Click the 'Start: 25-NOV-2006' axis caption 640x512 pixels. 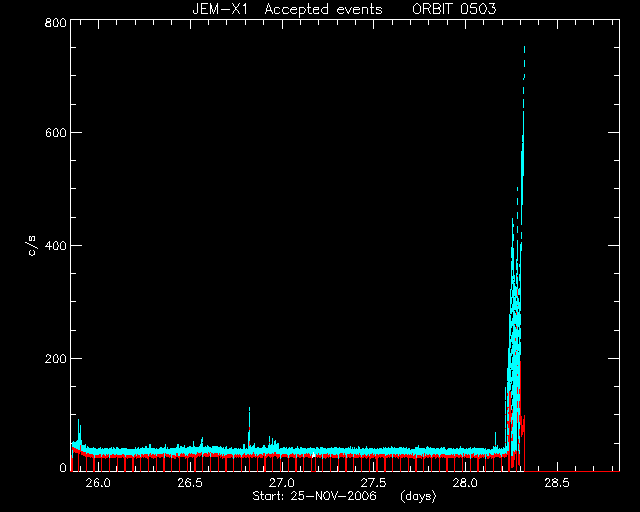[x=314, y=496]
